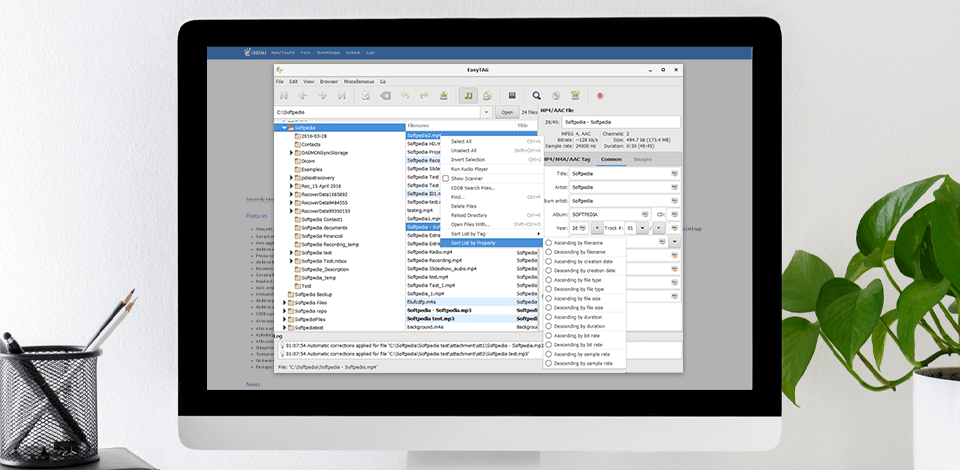The width and height of the screenshot is (960, 470).
Task: Open the Browser menu
Action: pos(329,81)
